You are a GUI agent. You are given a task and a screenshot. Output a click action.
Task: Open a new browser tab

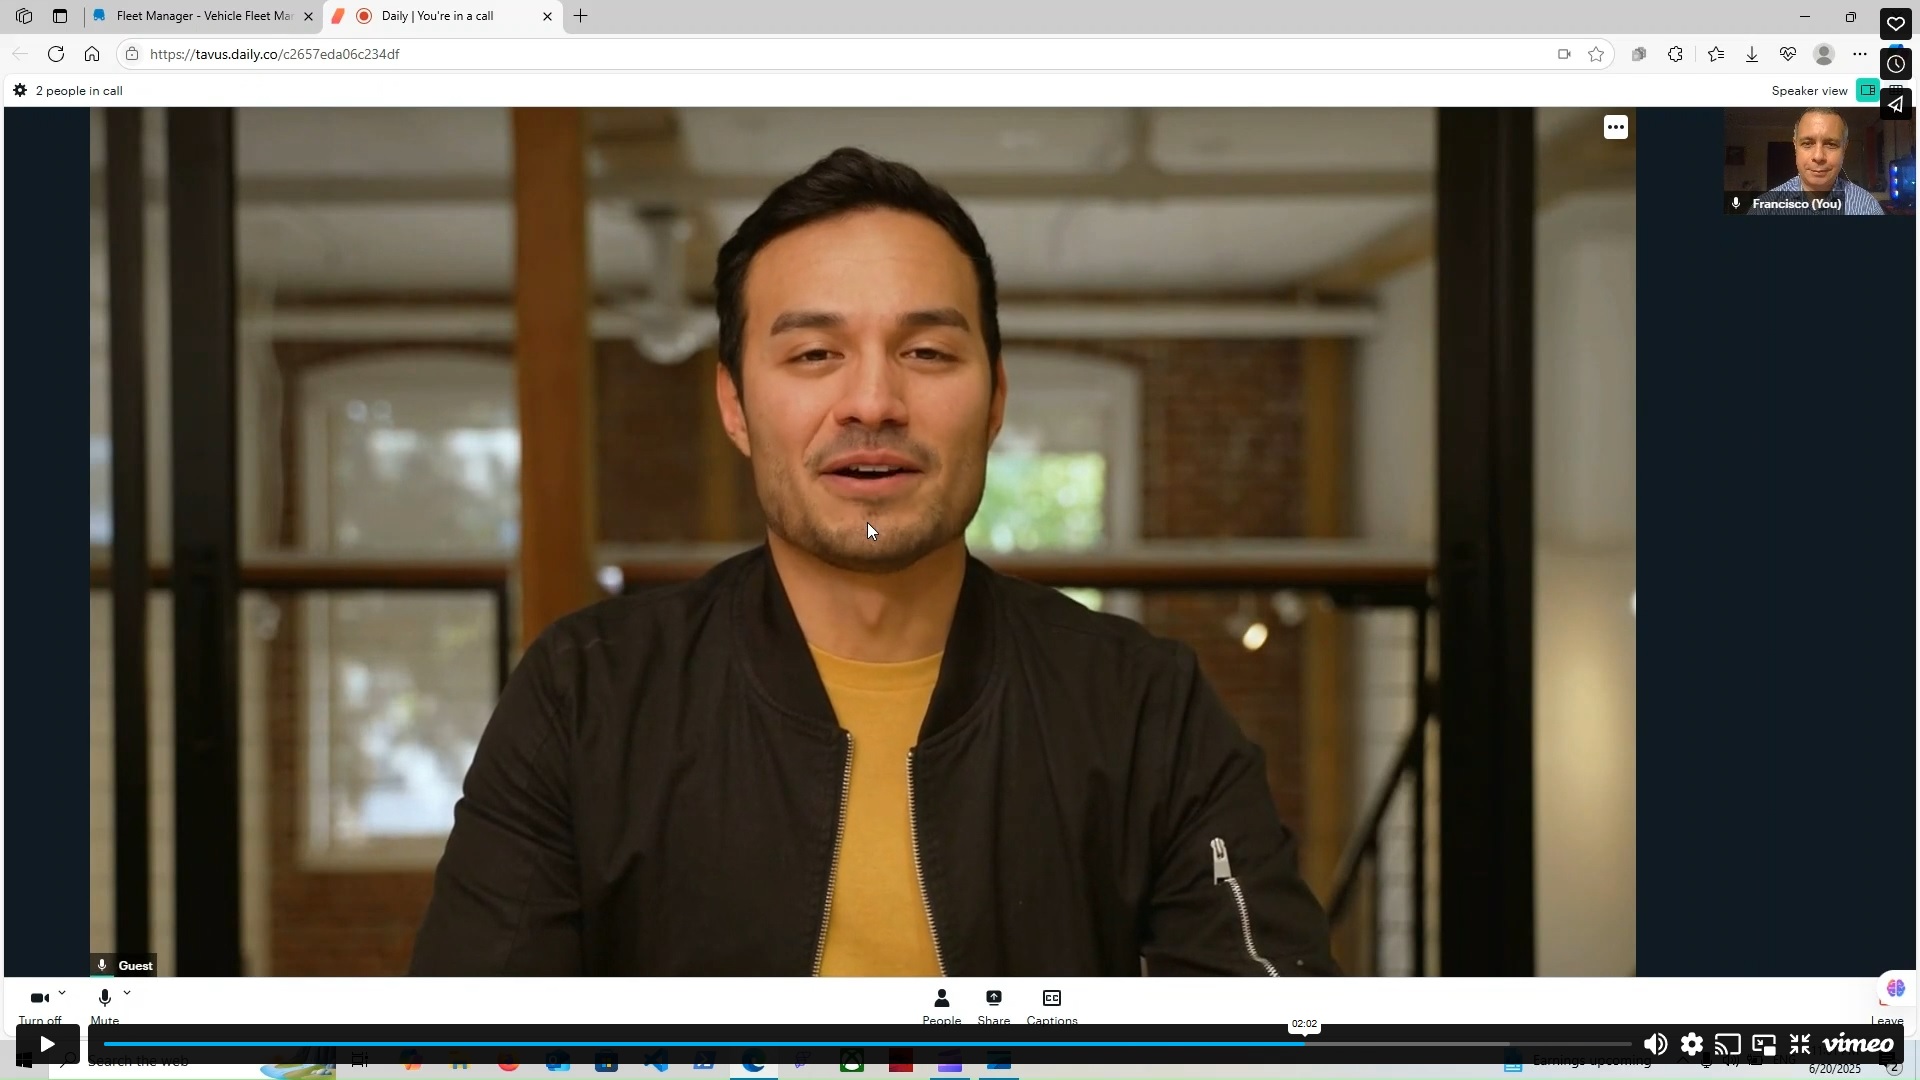coord(580,16)
